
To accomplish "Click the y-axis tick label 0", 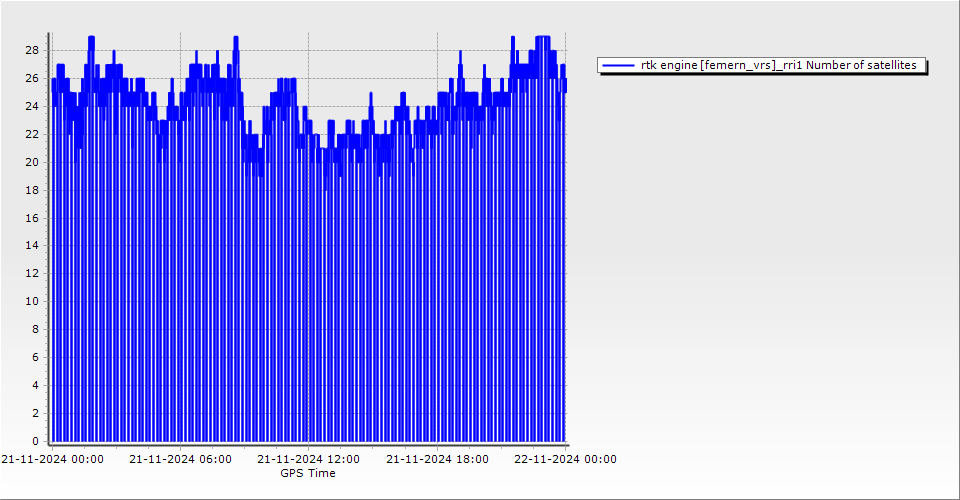I will (35, 441).
